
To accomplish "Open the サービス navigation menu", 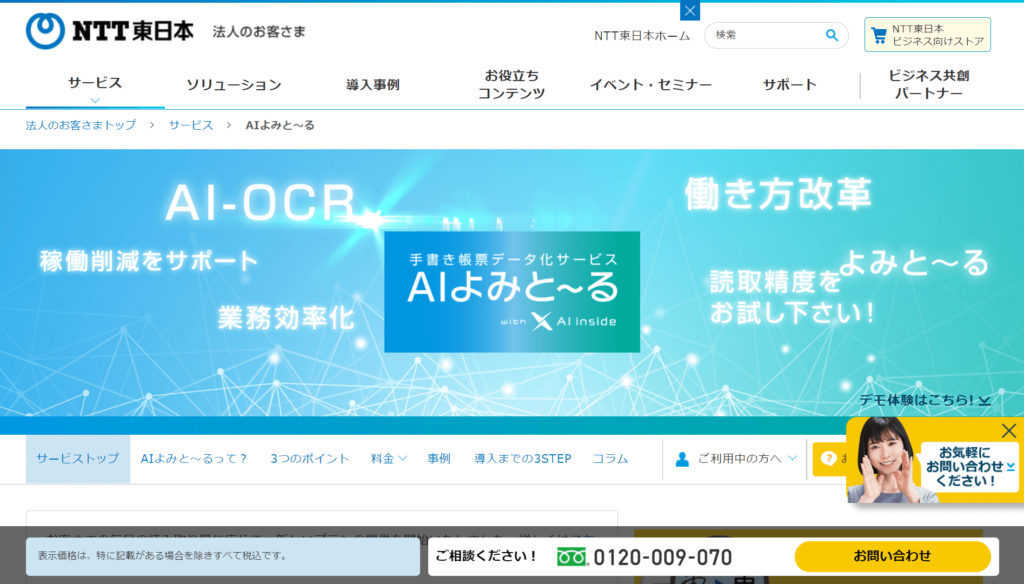I will pos(95,84).
